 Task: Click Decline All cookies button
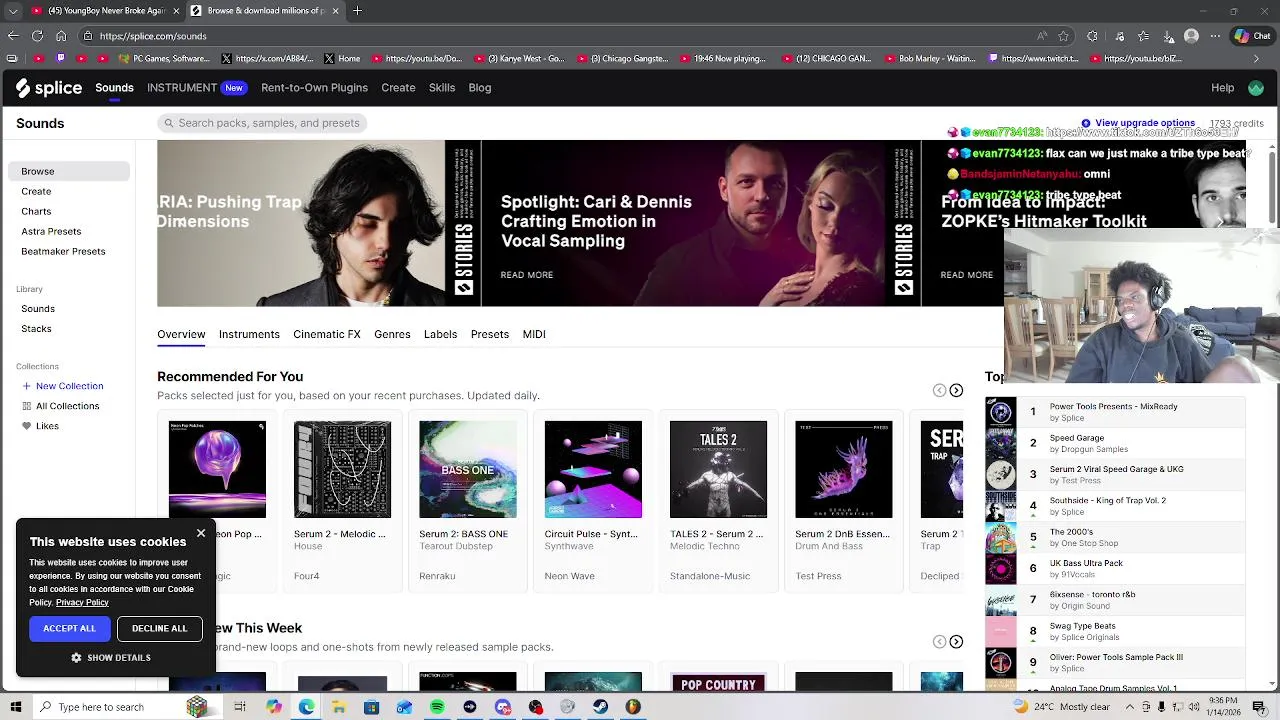pos(160,629)
